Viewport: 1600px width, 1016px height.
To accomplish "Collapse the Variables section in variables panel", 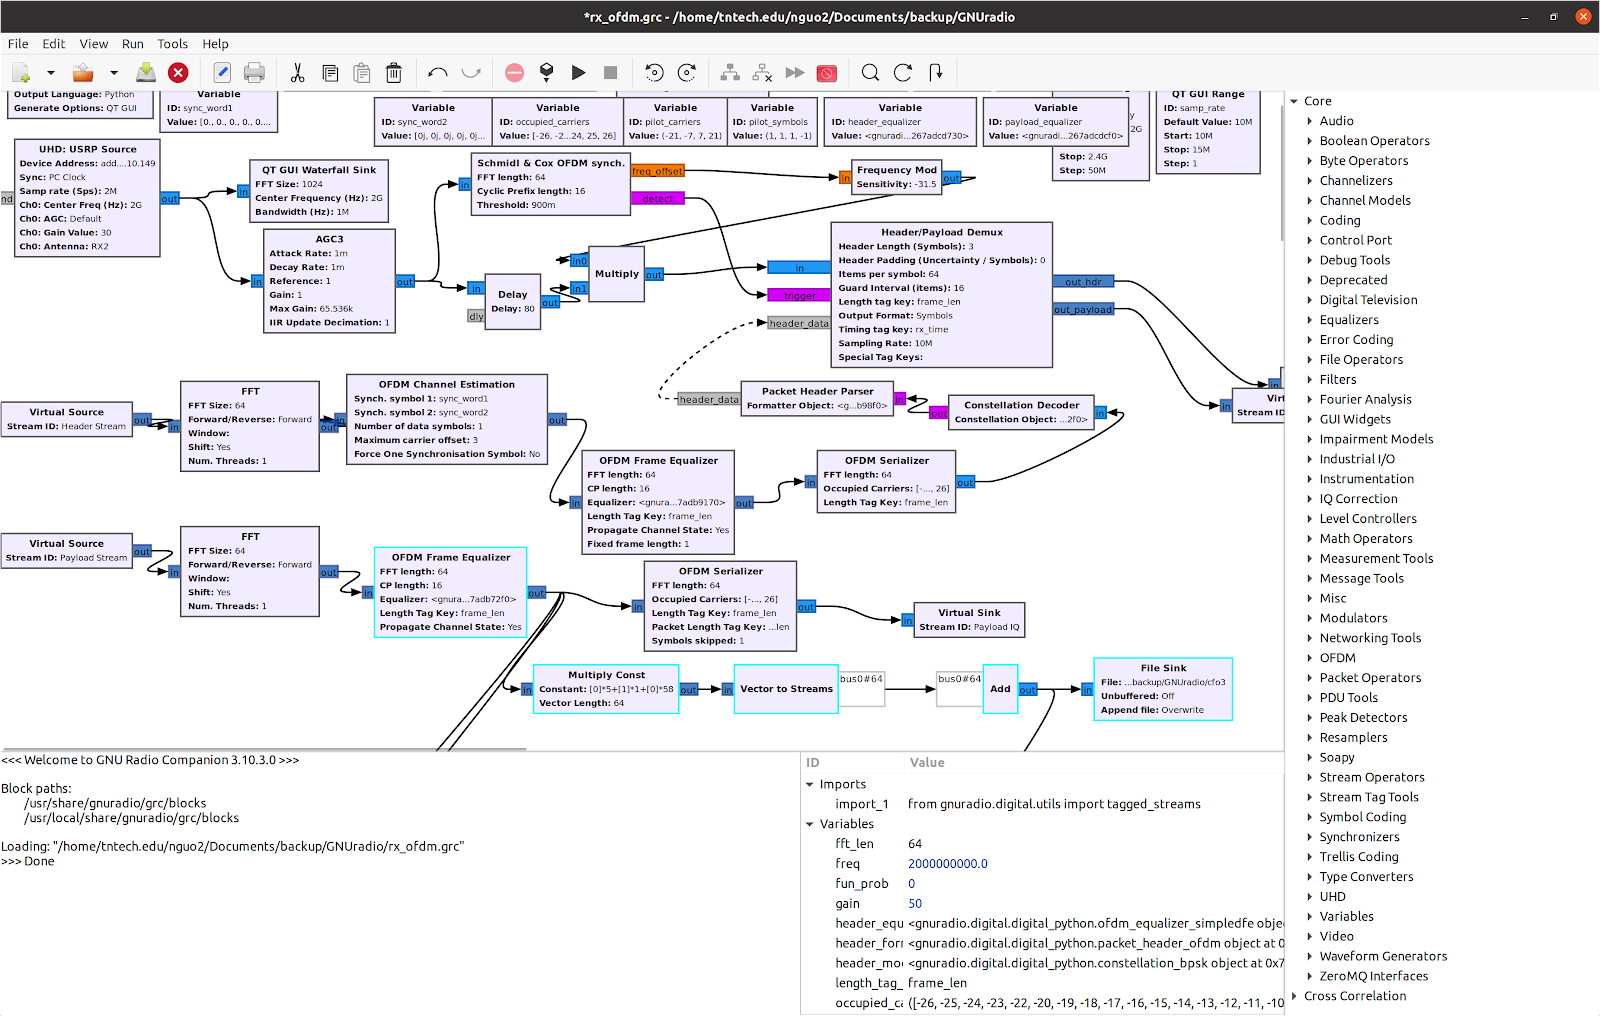I will tap(810, 824).
